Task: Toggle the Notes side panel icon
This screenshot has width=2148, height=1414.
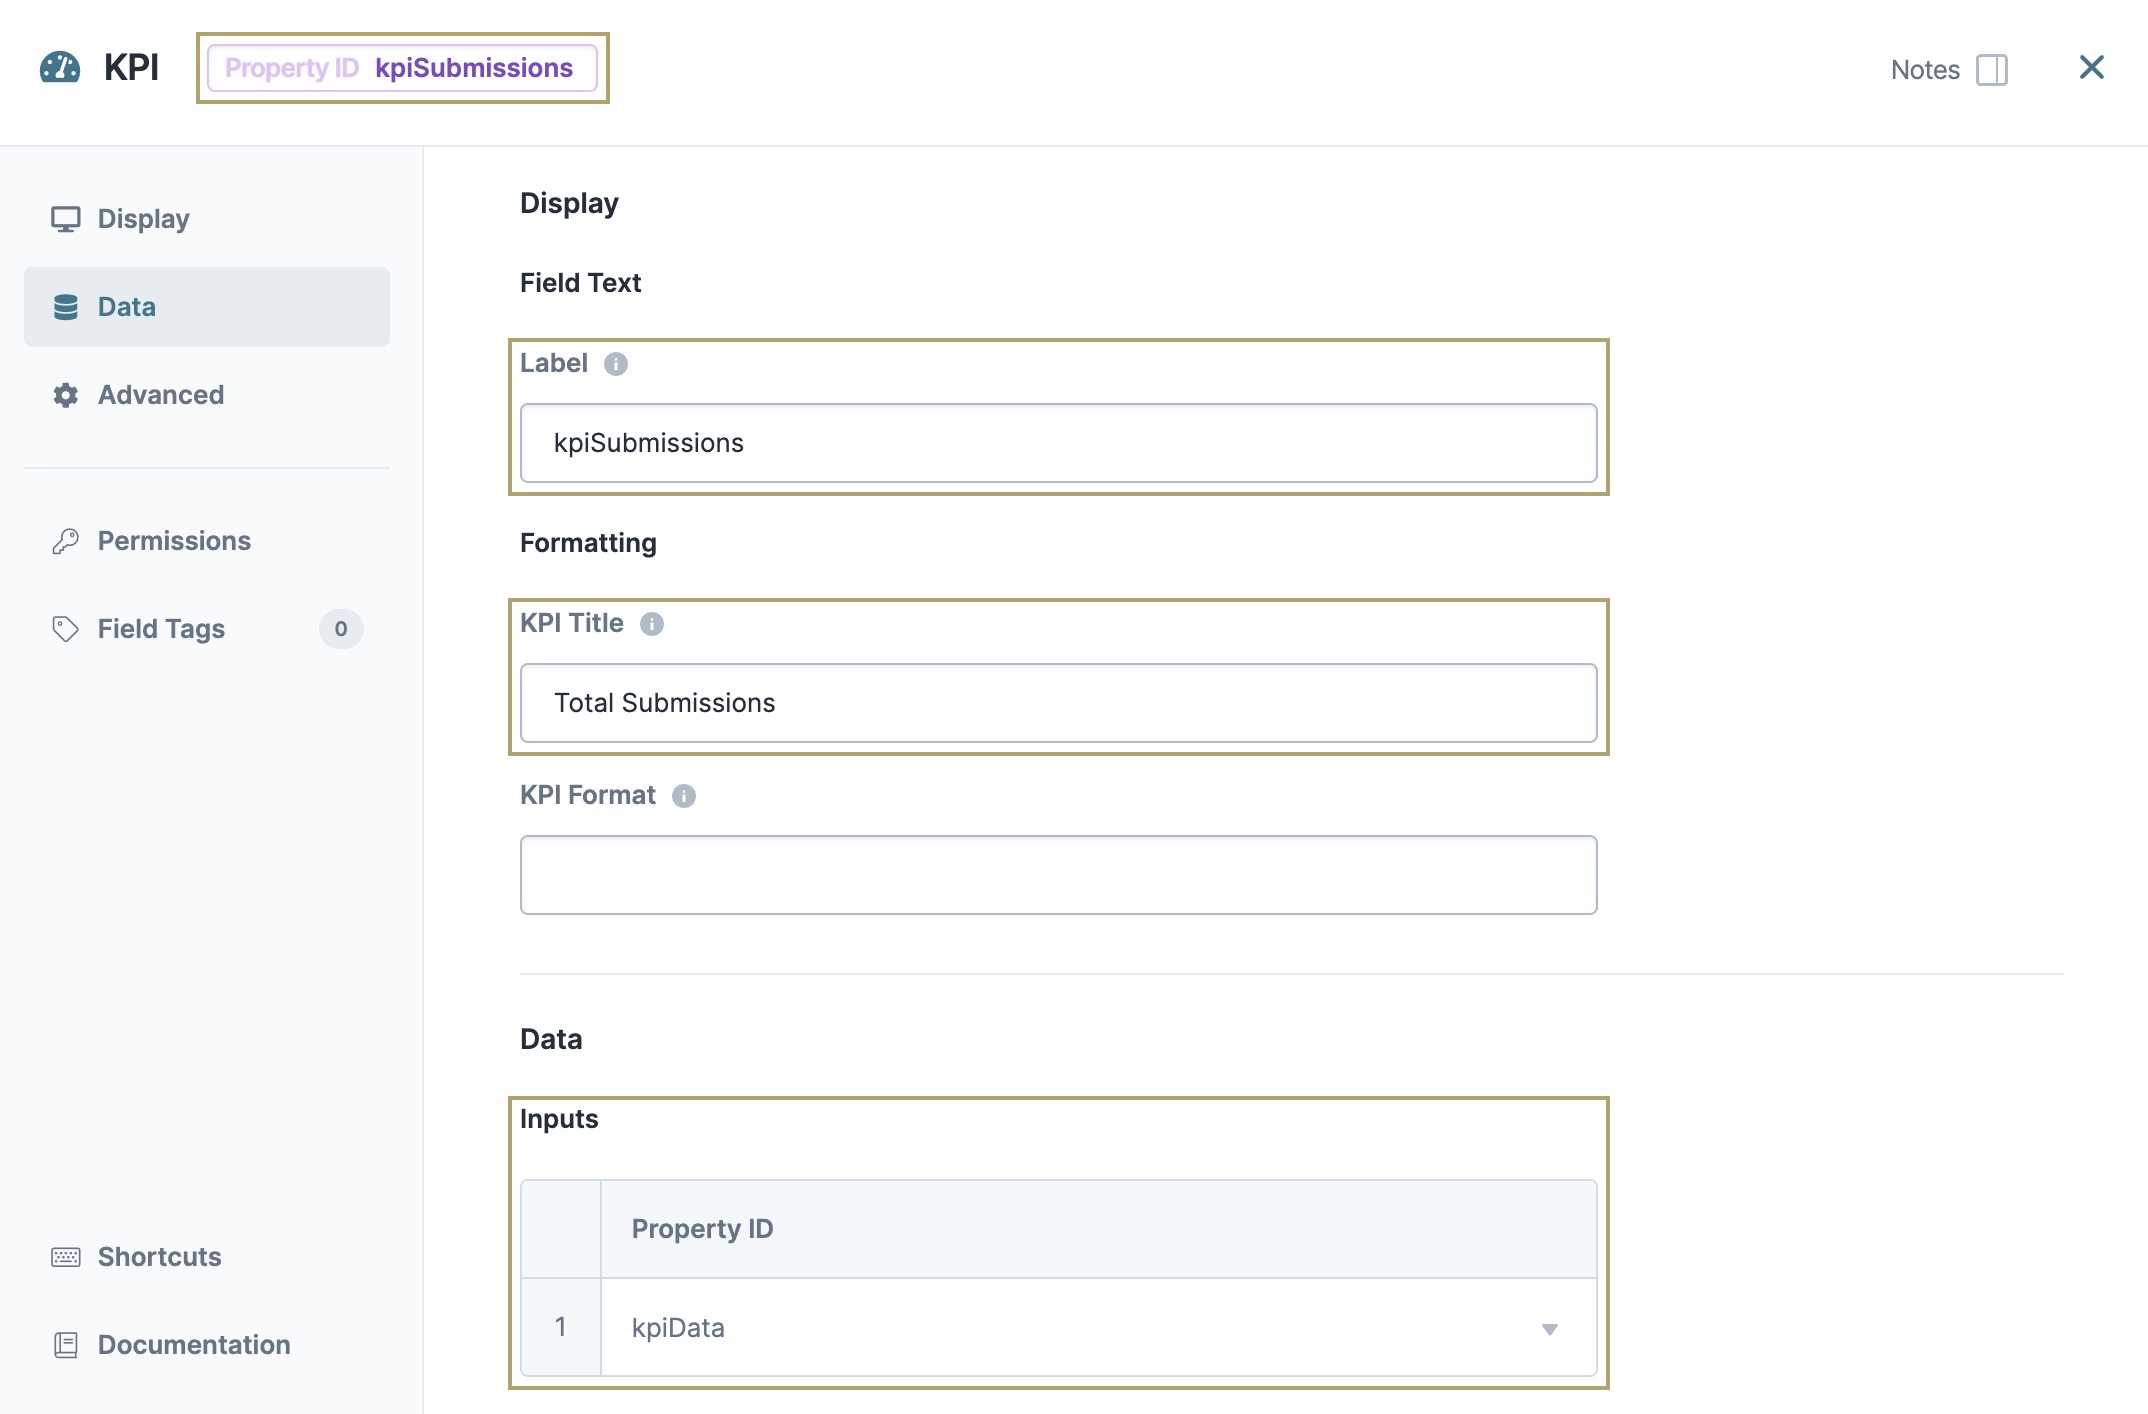Action: pos(1992,70)
